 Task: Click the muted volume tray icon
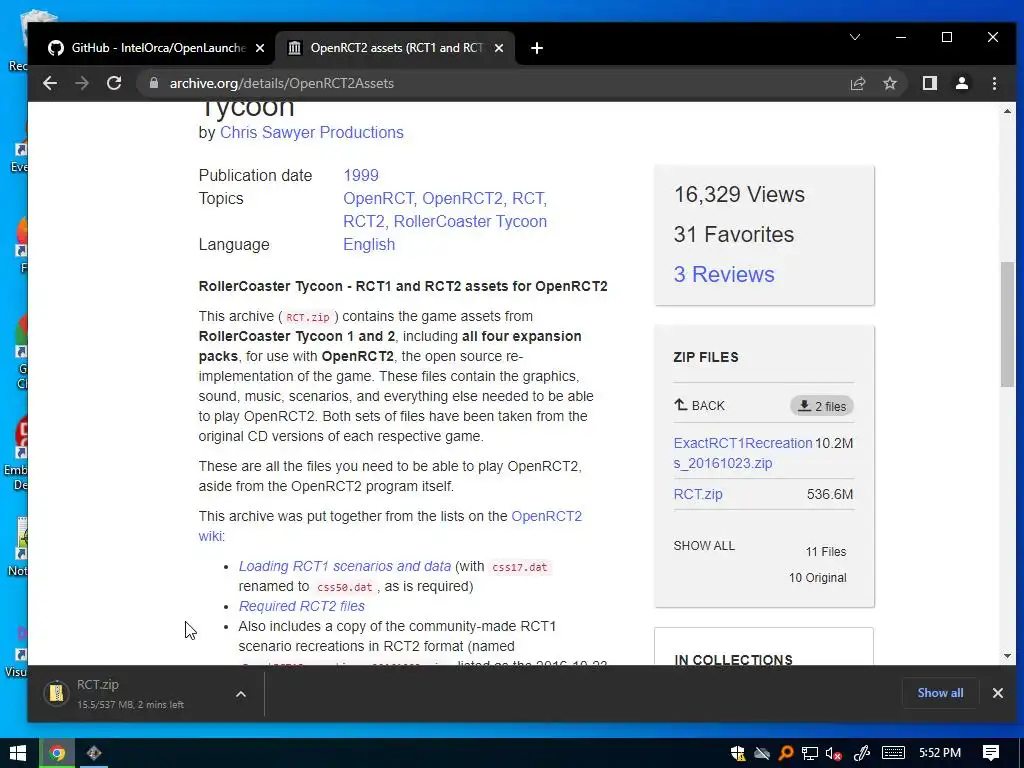pos(833,753)
